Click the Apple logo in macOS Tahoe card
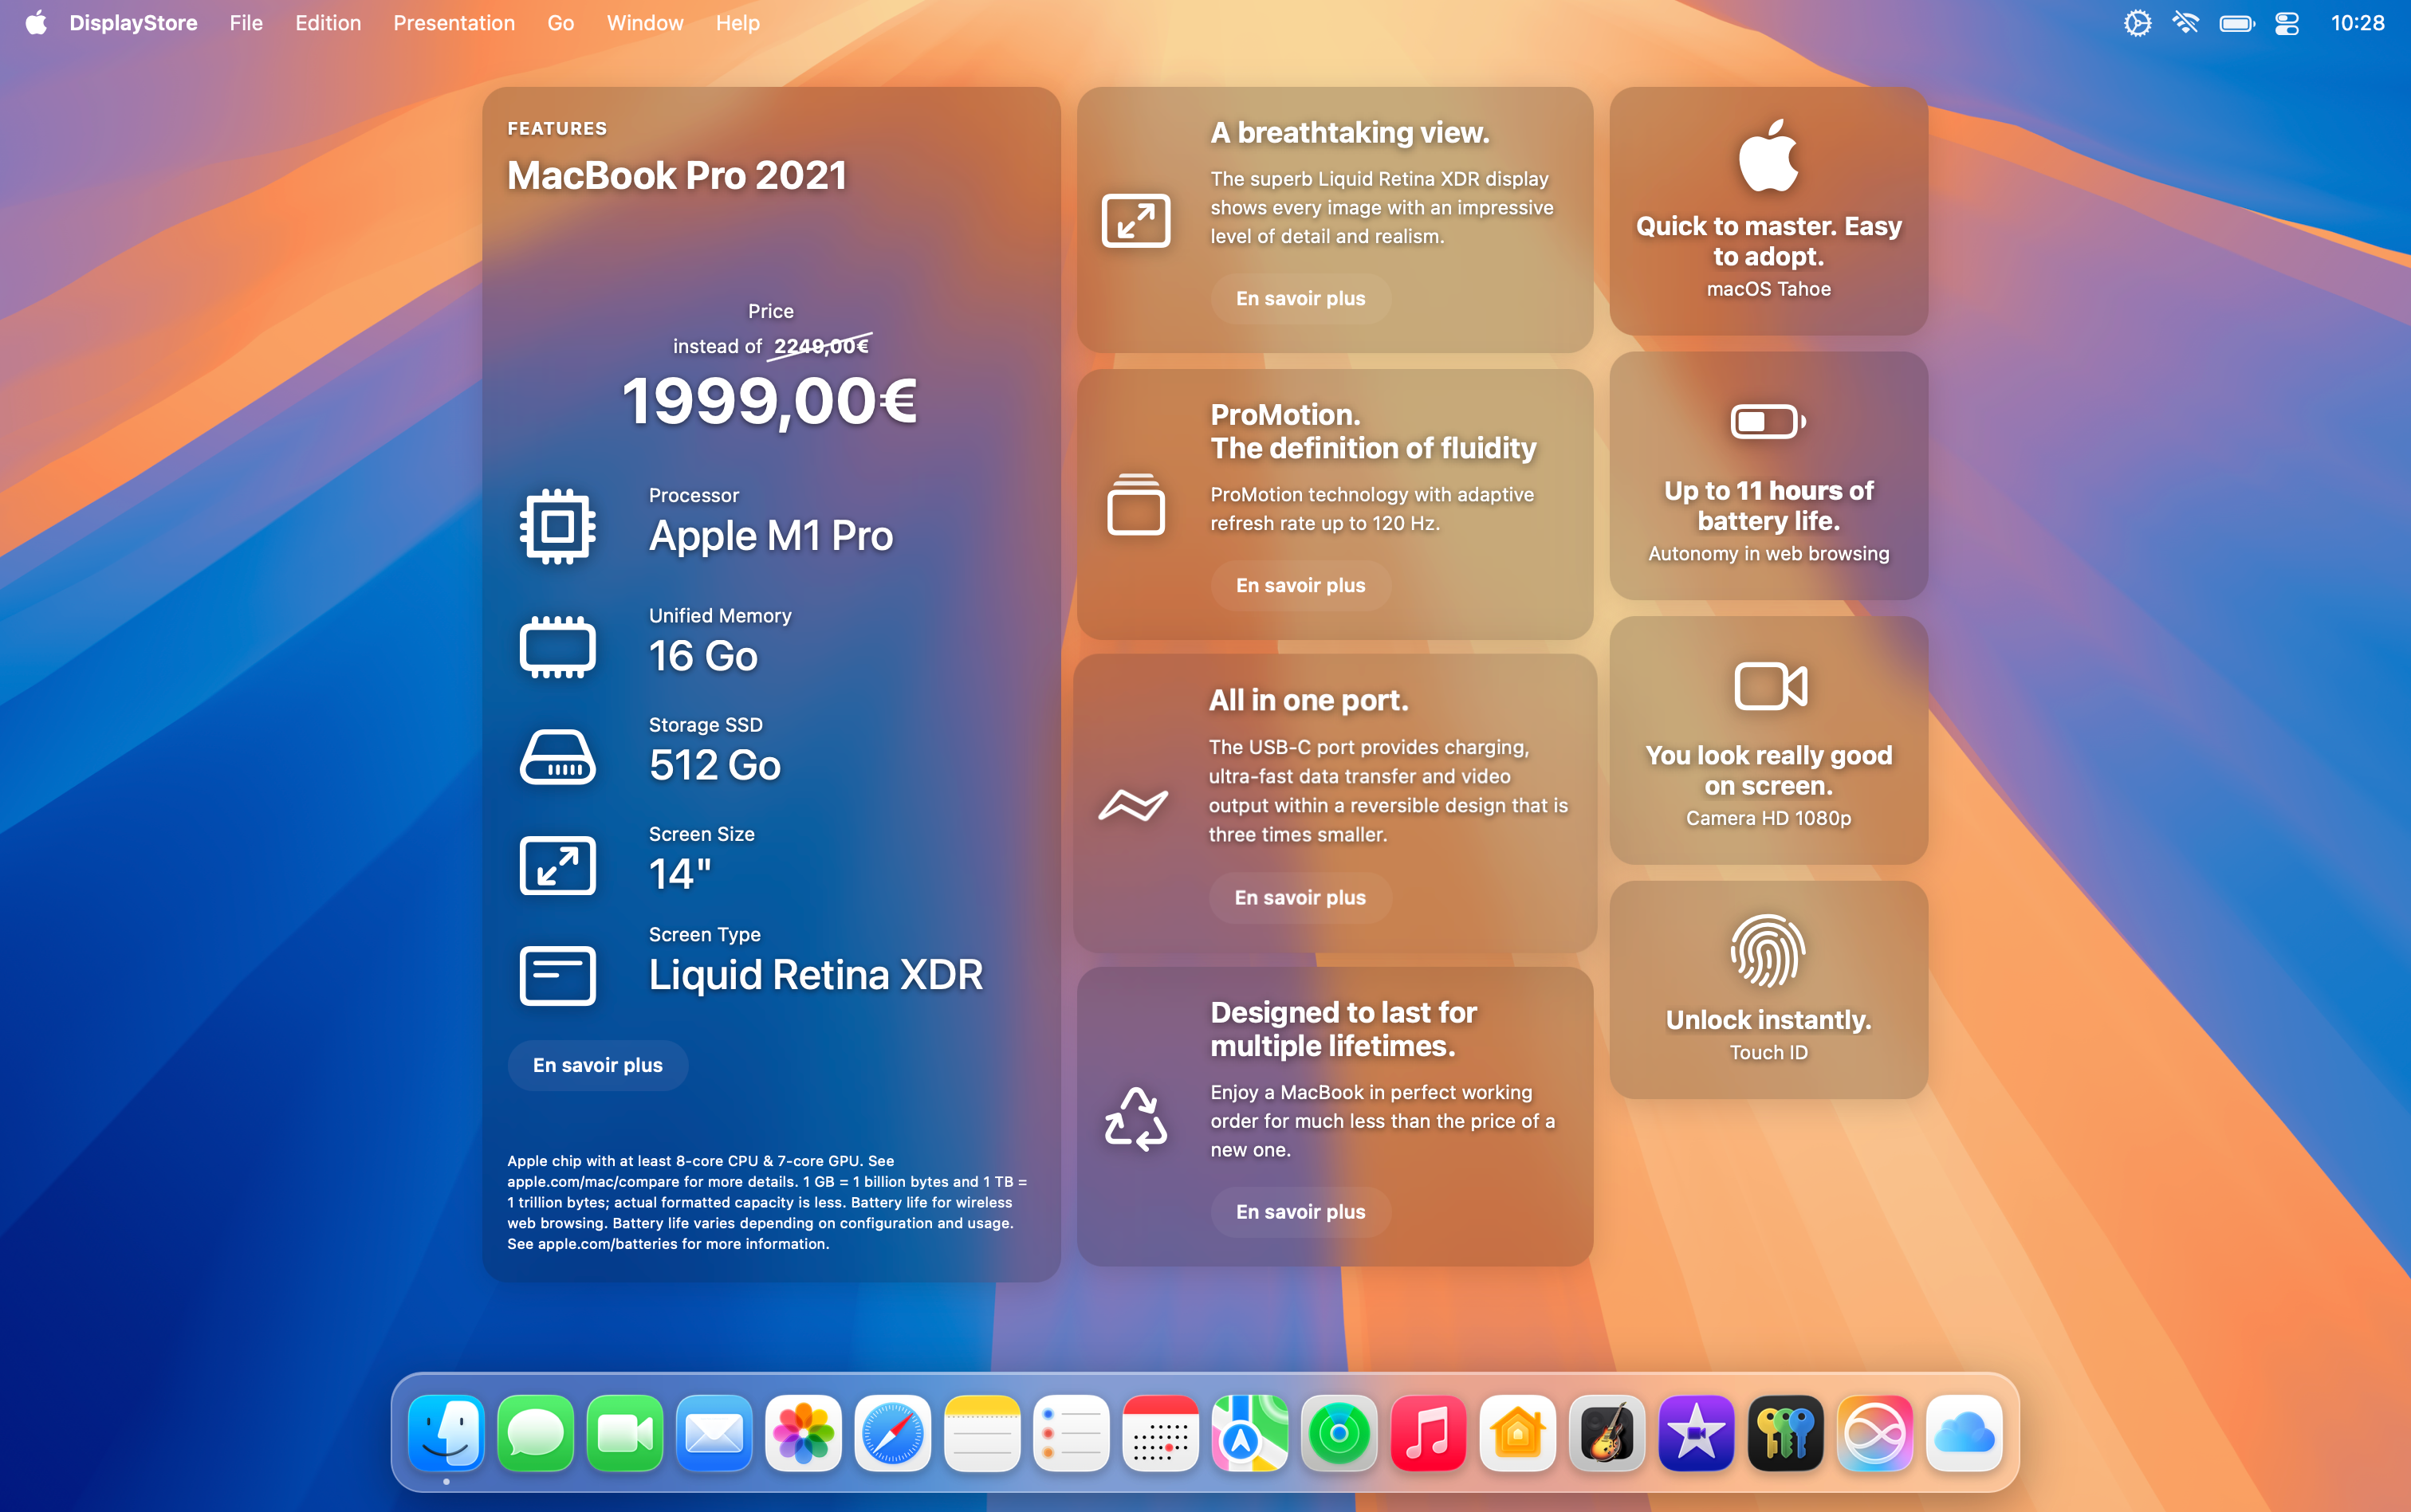 (1768, 155)
